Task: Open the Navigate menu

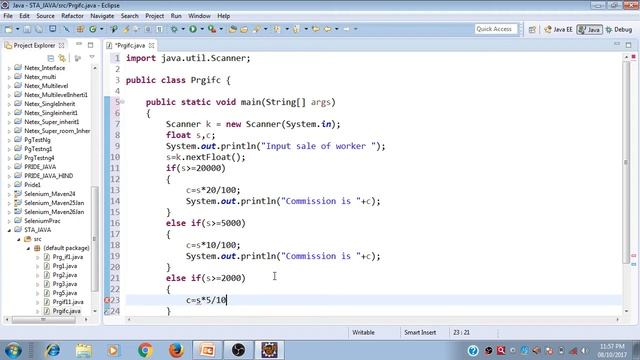Action: click(x=102, y=16)
